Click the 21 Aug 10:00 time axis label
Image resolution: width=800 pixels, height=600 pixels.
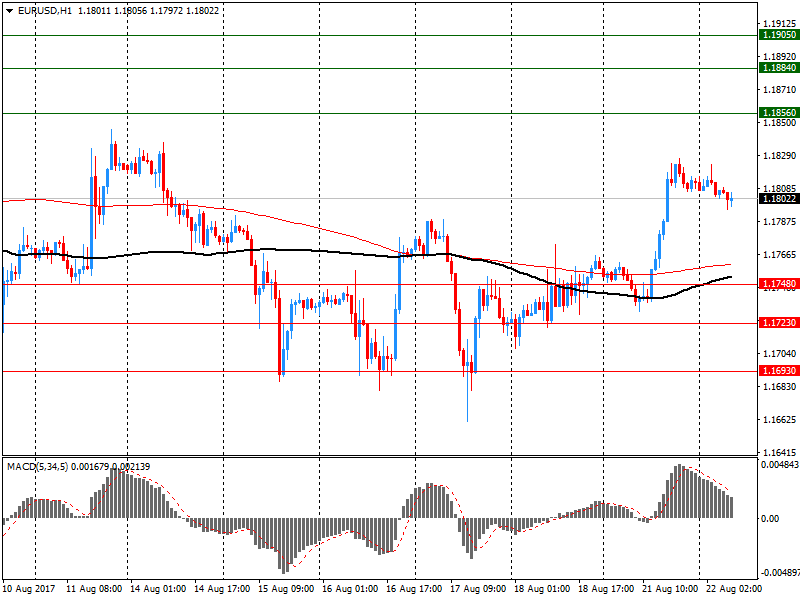pyautogui.click(x=670, y=589)
